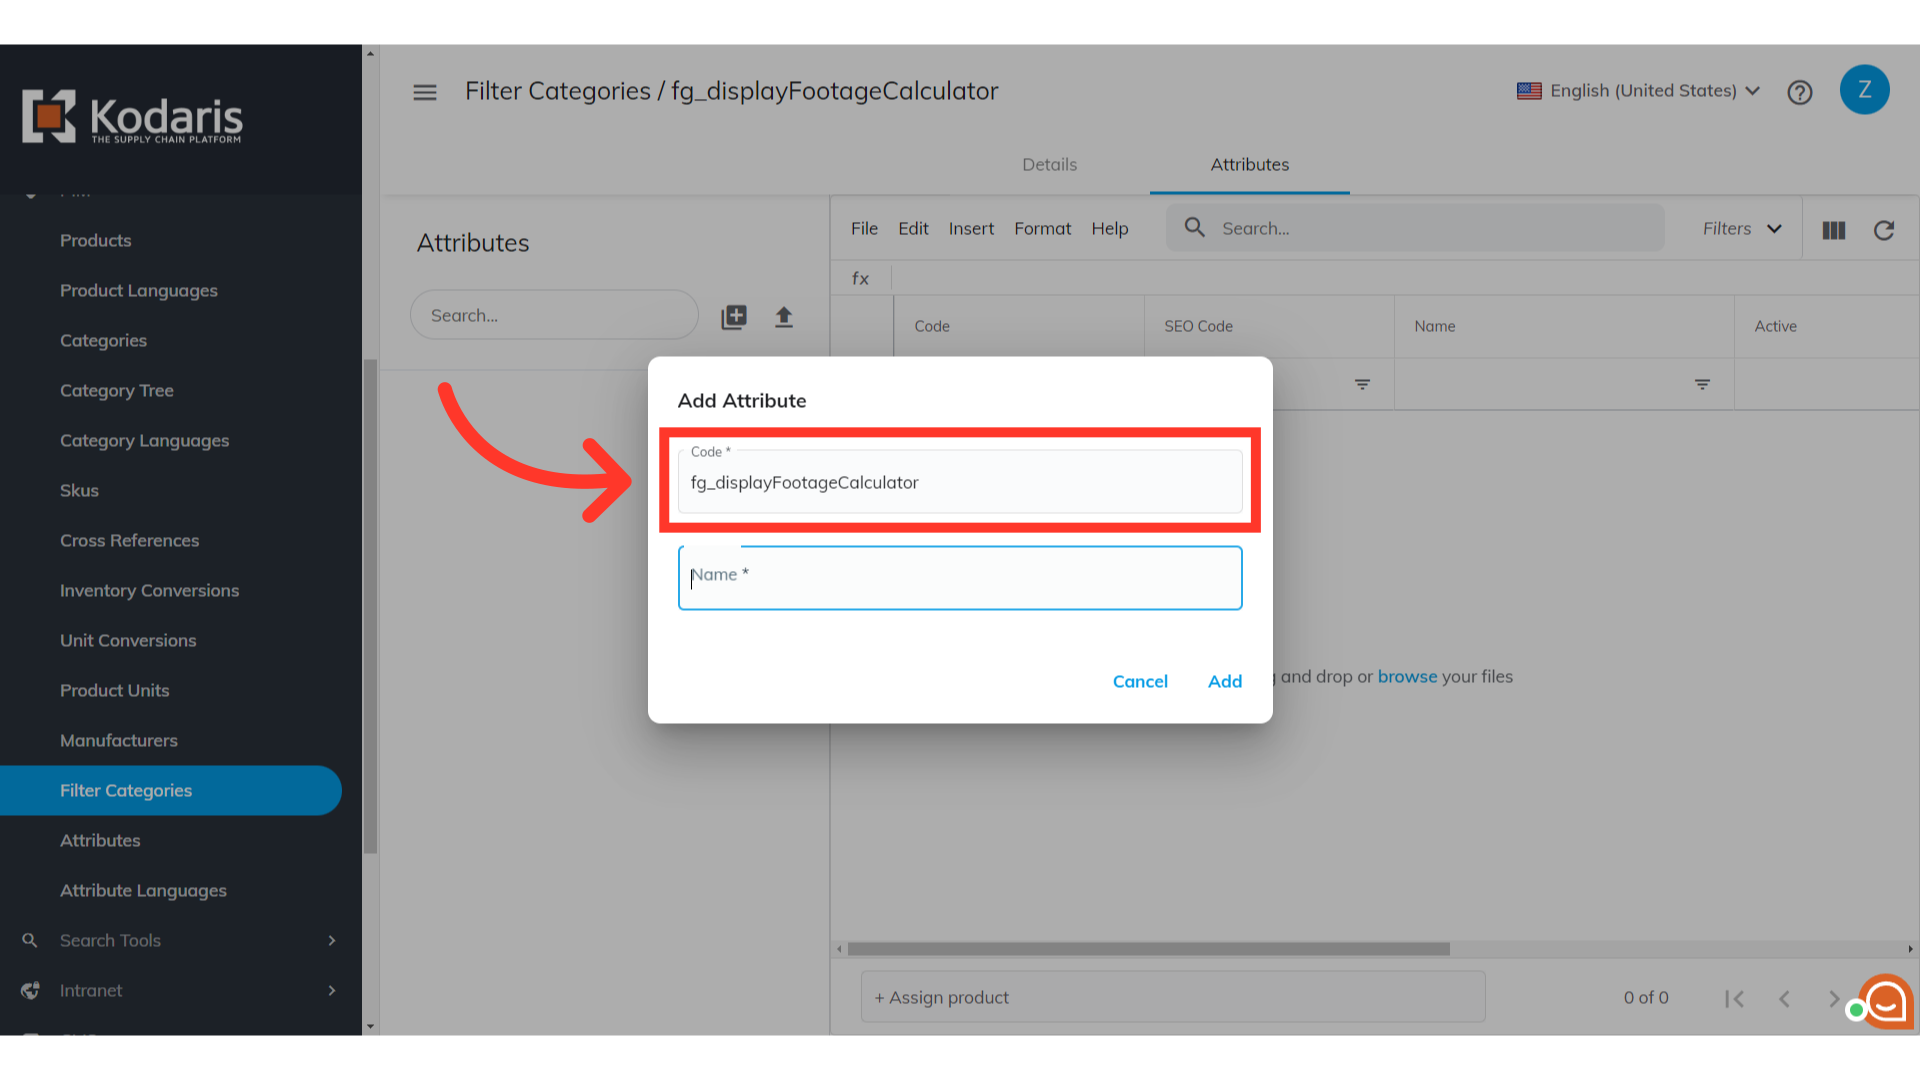Viewport: 1920px width, 1080px height.
Task: Click the refresh grid icon
Action: pyautogui.click(x=1884, y=230)
